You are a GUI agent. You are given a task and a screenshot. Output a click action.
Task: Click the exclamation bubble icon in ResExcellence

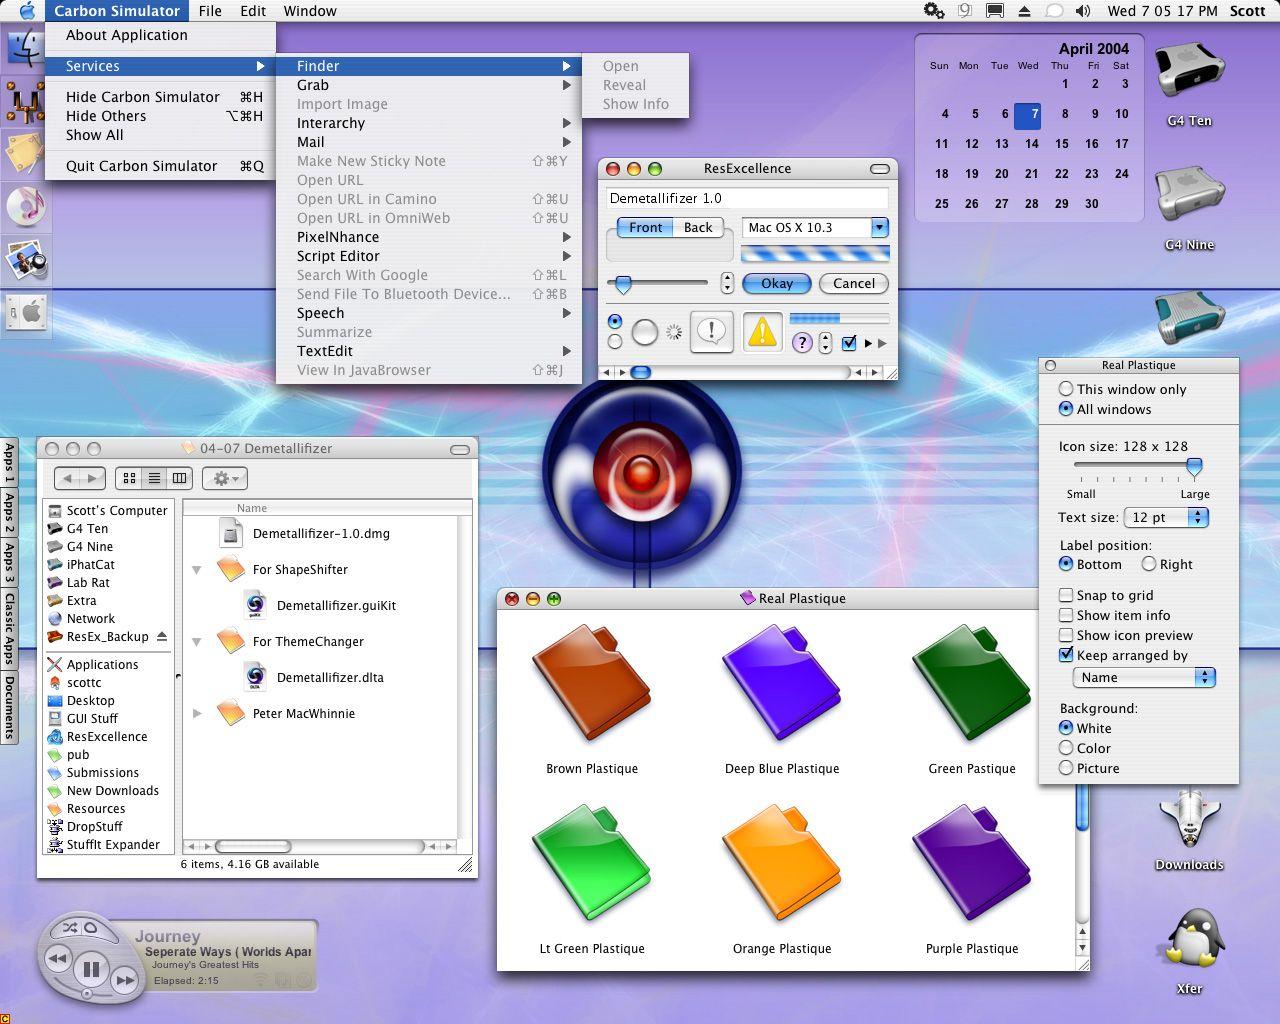click(711, 332)
